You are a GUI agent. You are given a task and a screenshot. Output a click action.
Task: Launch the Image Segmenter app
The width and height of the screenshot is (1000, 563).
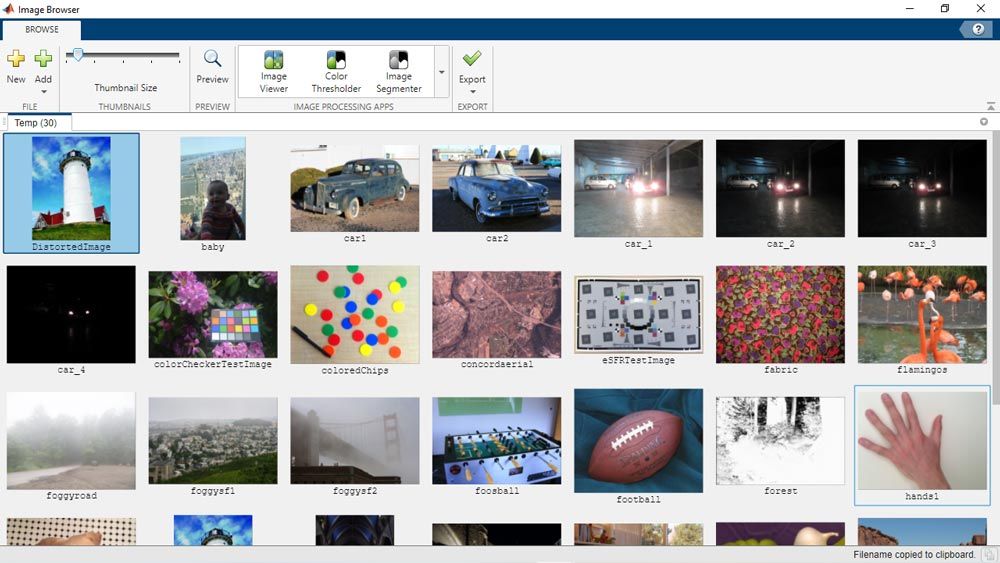coord(399,60)
